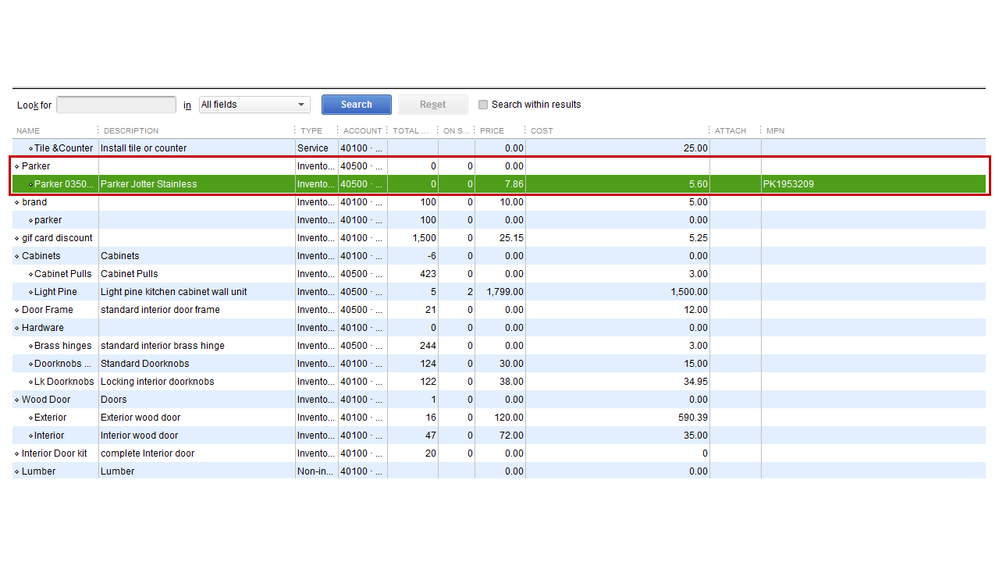The height and width of the screenshot is (562, 999).
Task: Click the diamond marker beside Parker item
Action: pos(17,167)
